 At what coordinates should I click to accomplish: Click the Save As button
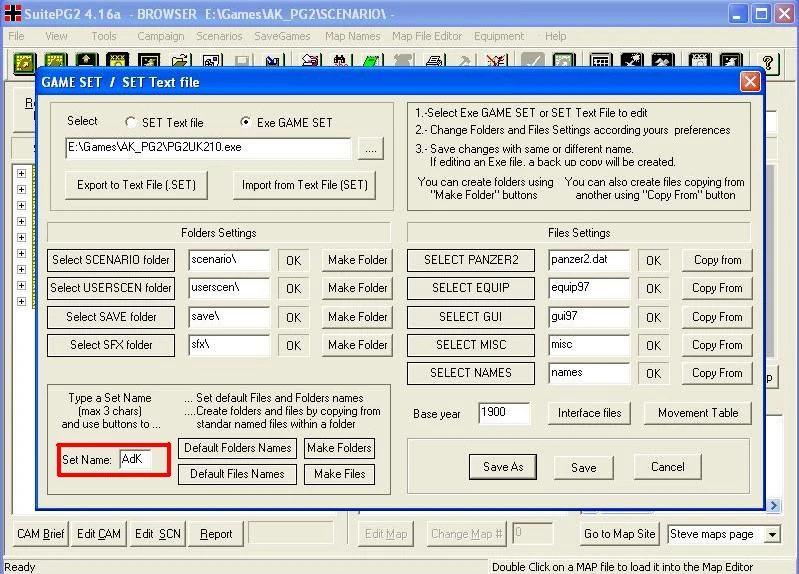[503, 467]
